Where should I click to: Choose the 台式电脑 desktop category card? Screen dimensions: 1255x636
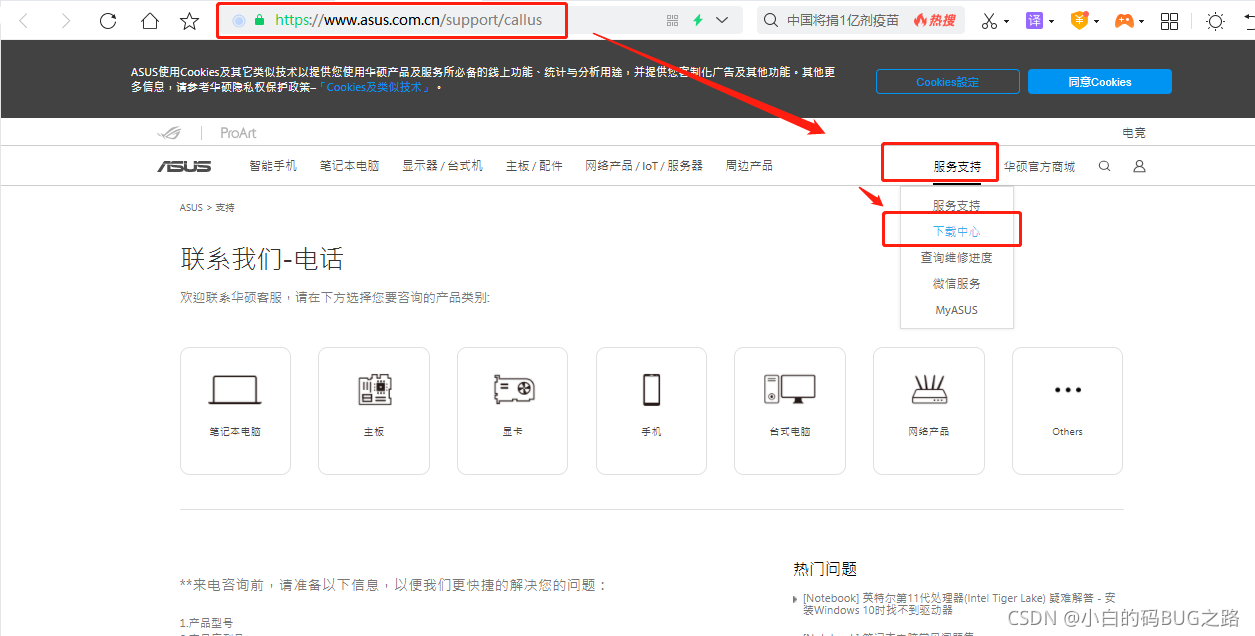(790, 411)
